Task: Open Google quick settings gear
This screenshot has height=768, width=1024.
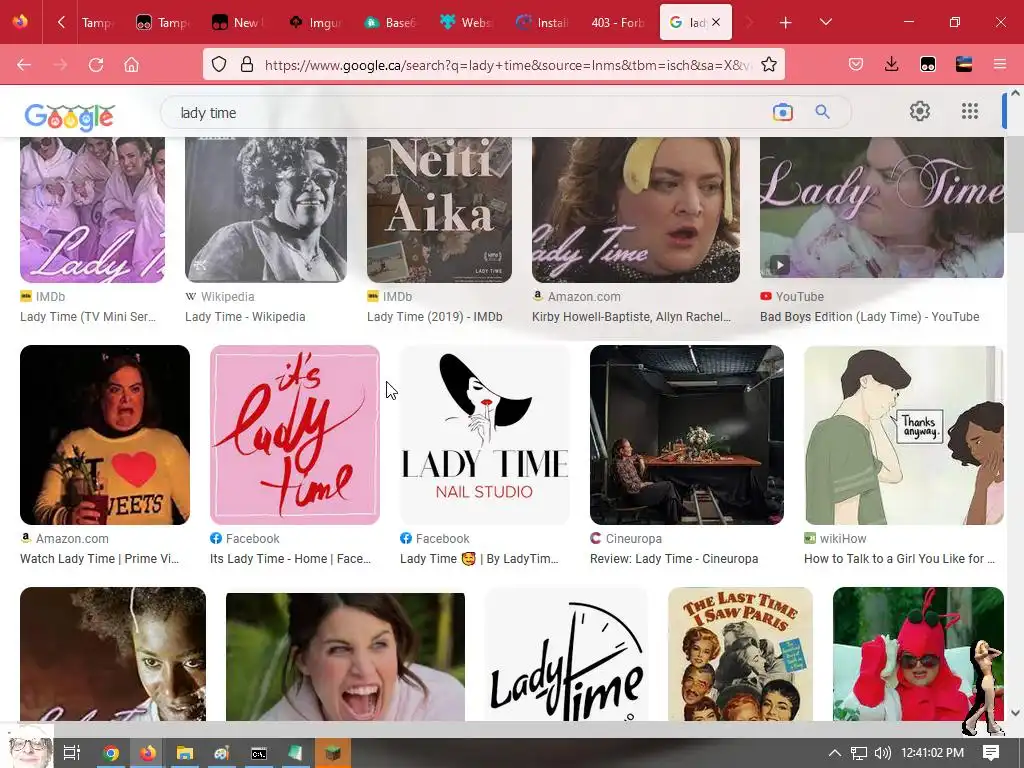Action: click(920, 111)
